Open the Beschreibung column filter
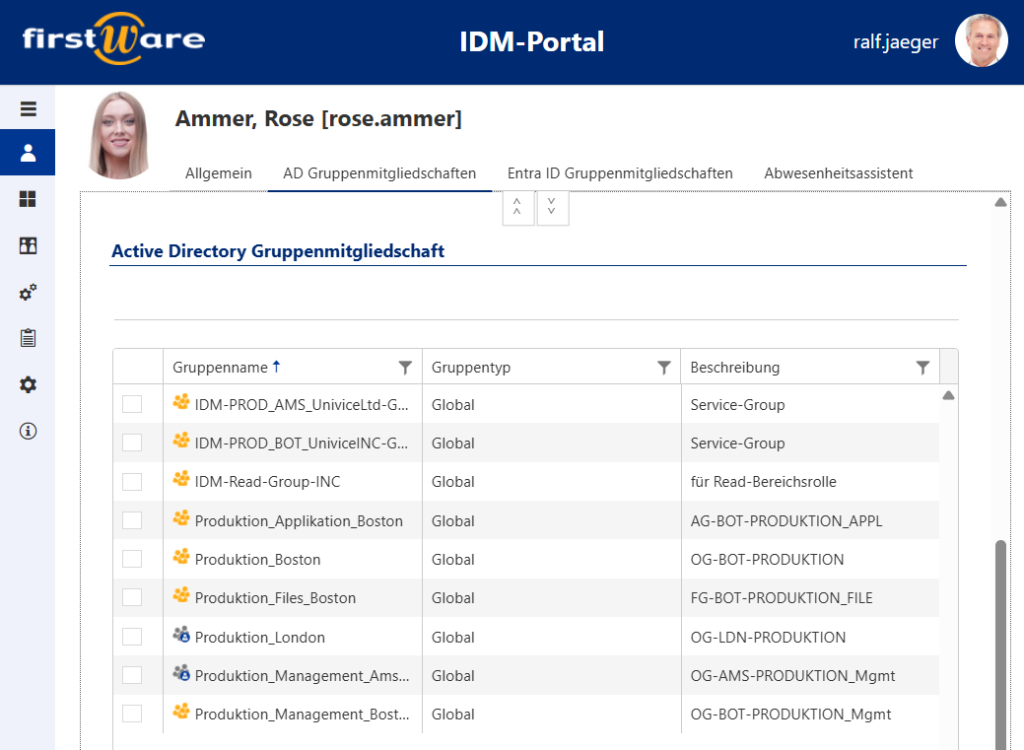Image resolution: width=1024 pixels, height=750 pixels. click(922, 367)
